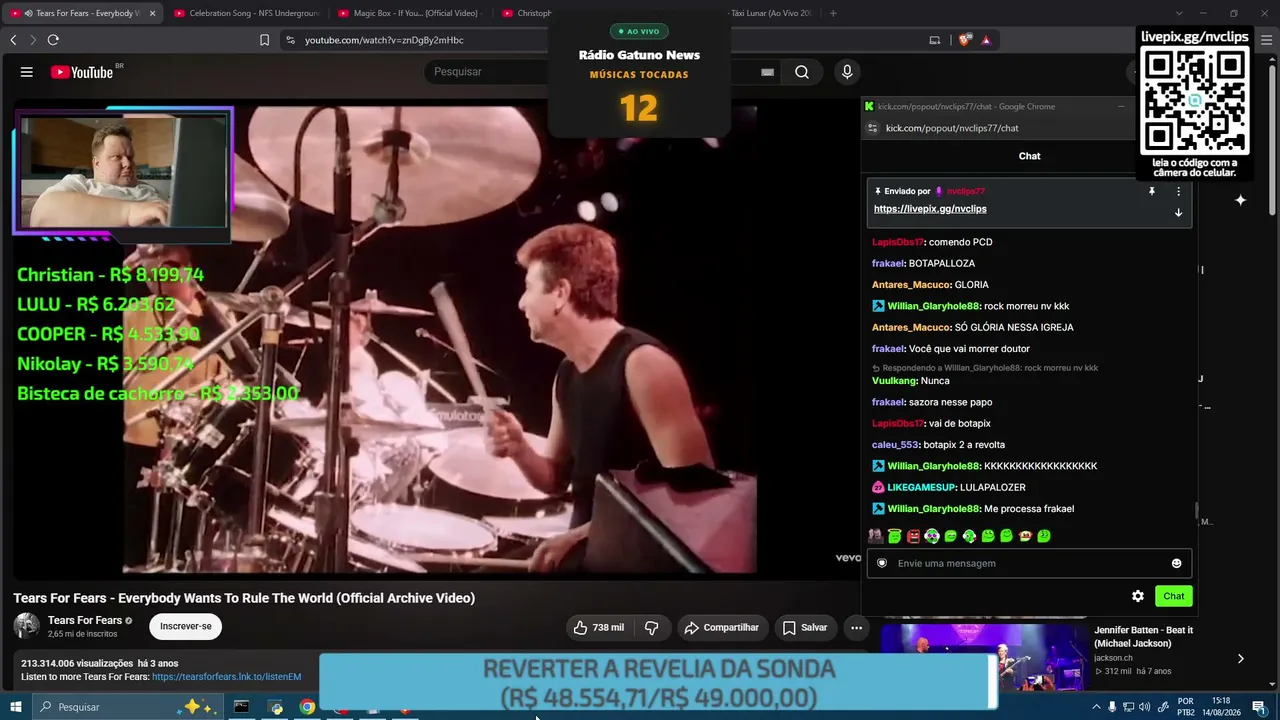Open the emoji picker in Kick chat
Image resolution: width=1280 pixels, height=720 pixels.
(x=1176, y=563)
